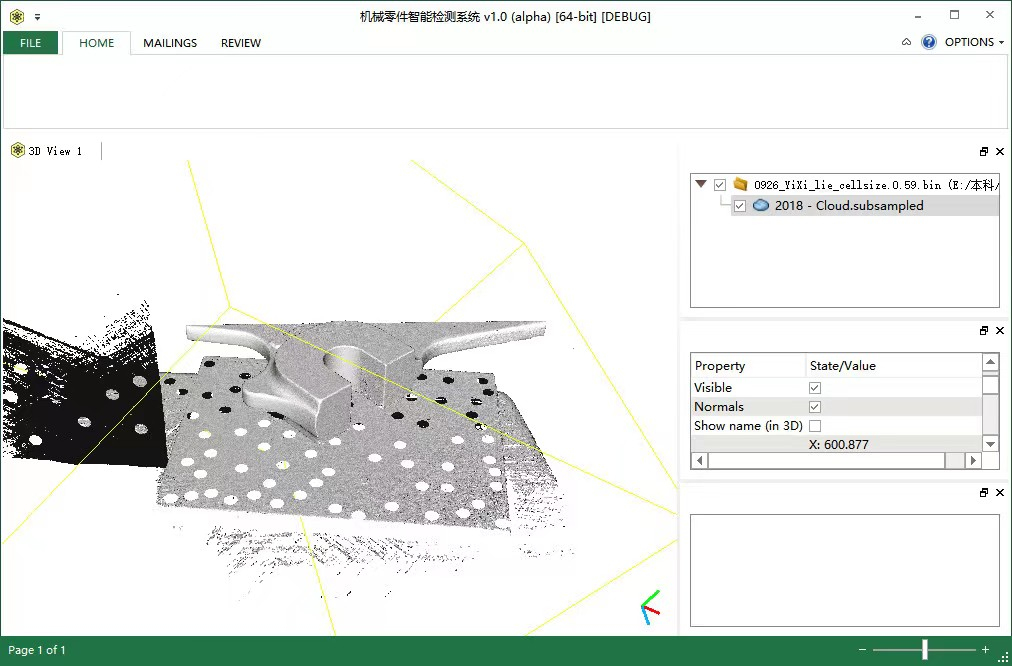Close the bottom empty panel with its X
1012x666 pixels.
[1000, 492]
